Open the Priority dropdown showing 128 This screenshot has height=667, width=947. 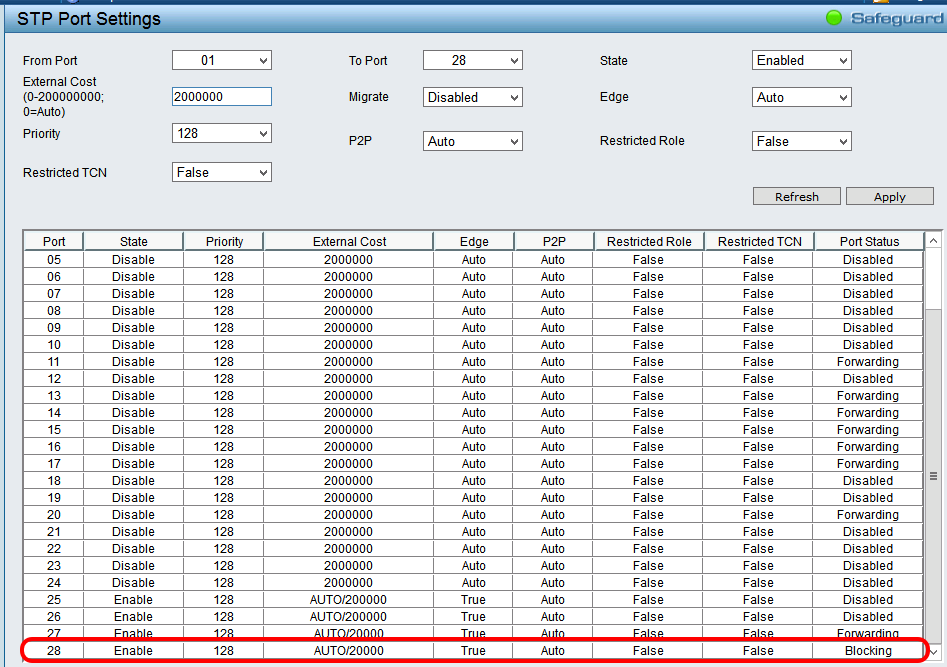(x=221, y=134)
